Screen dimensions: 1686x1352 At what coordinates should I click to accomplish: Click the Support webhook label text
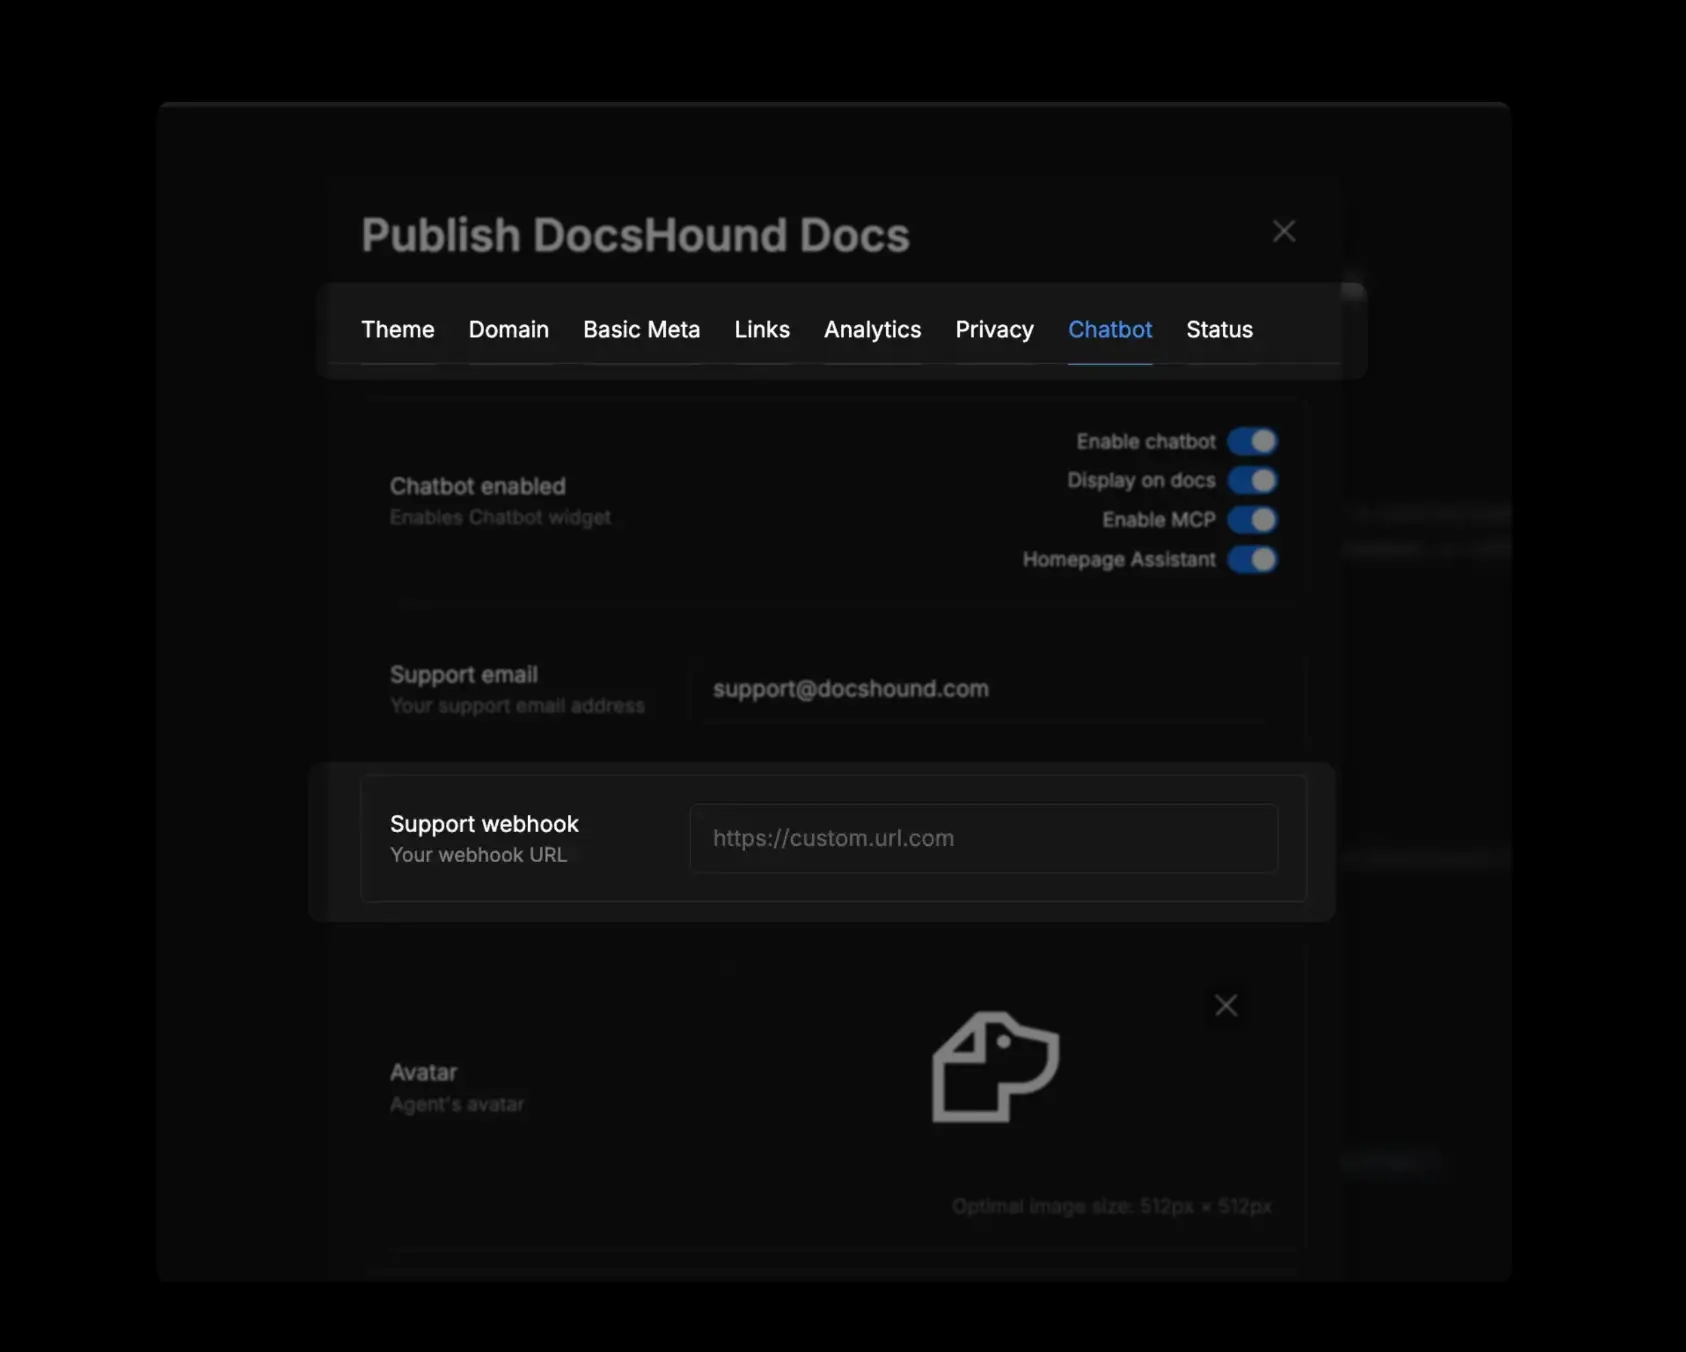tap(484, 824)
